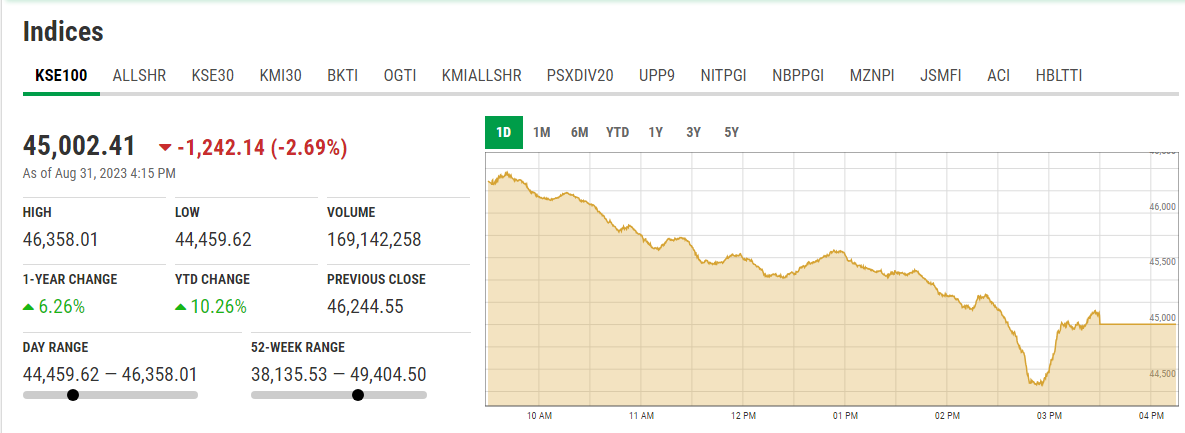Switch chart to 5Y range
This screenshot has height=433, width=1185.
click(731, 132)
